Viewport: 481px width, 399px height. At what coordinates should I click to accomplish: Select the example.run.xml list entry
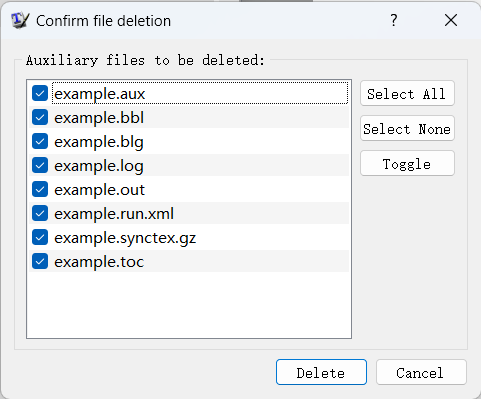click(189, 213)
